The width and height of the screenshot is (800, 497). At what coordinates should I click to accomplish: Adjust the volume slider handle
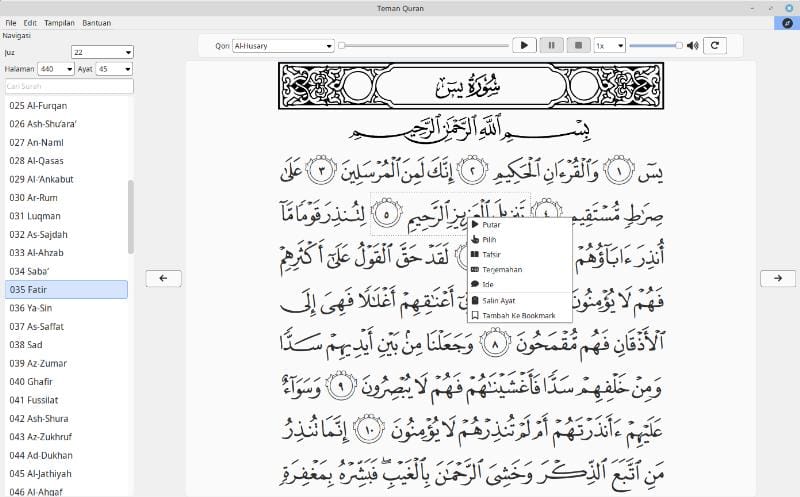(679, 45)
